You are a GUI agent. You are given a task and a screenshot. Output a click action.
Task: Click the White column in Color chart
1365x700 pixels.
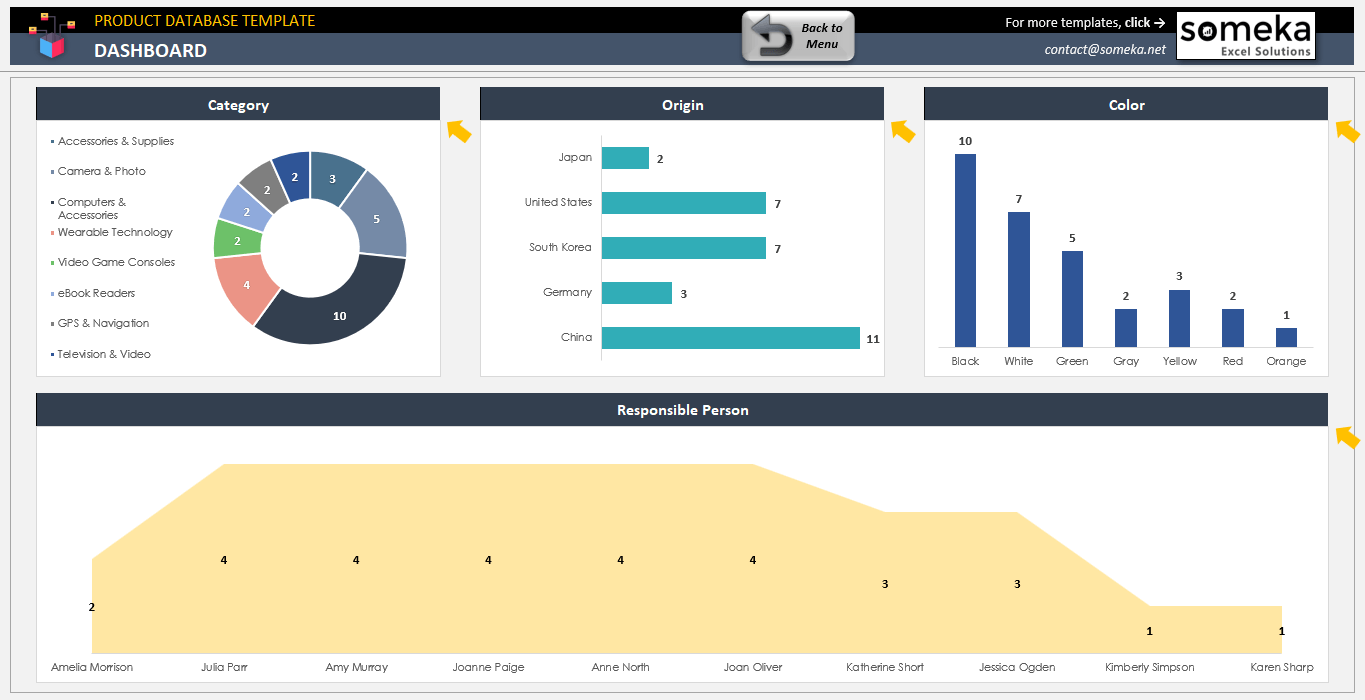[1019, 279]
